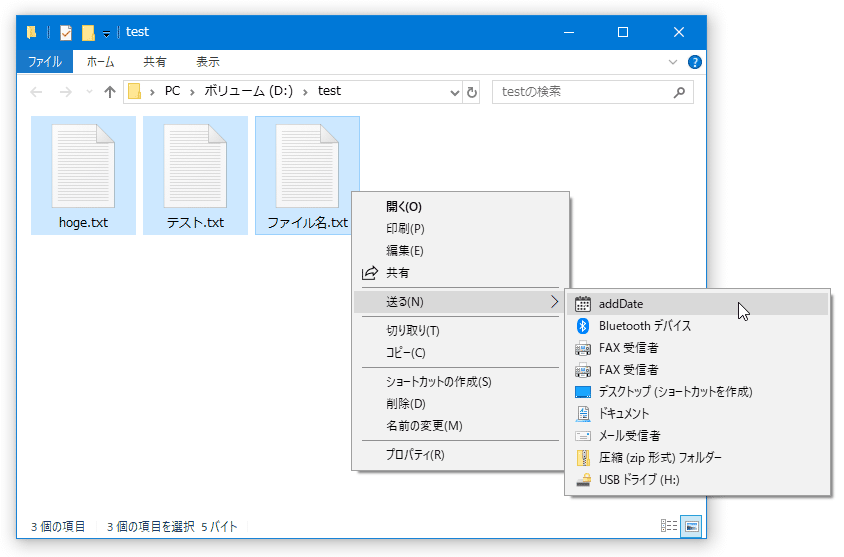Click the Forward navigation arrow

tap(66, 92)
